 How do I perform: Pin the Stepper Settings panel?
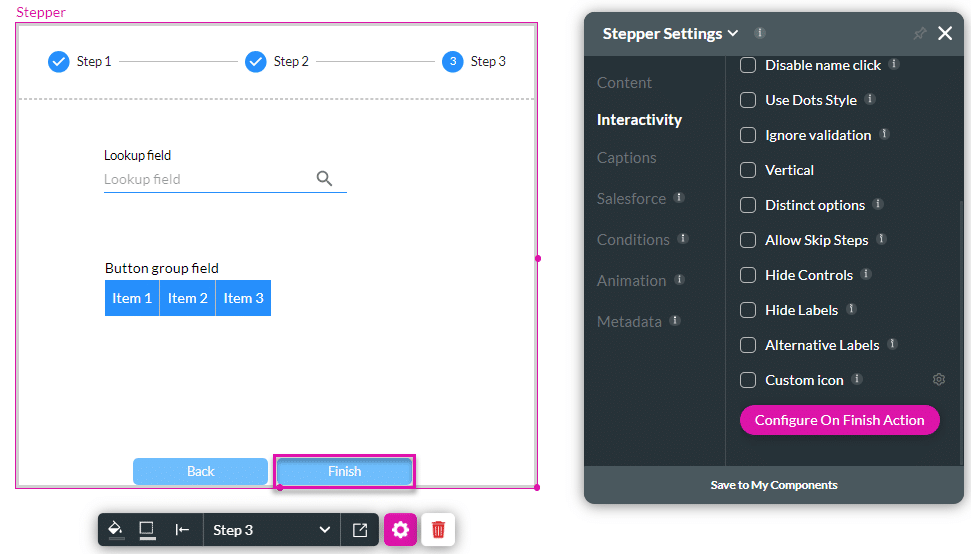coord(919,34)
